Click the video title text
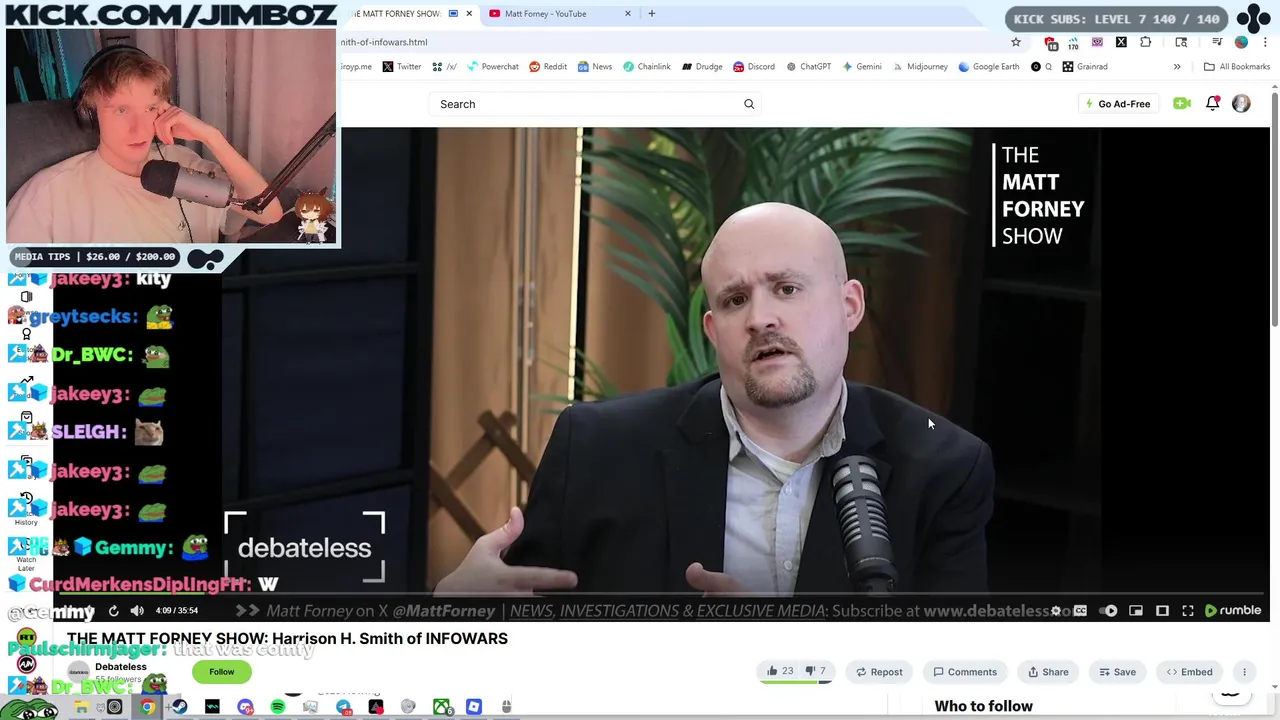 [x=287, y=638]
